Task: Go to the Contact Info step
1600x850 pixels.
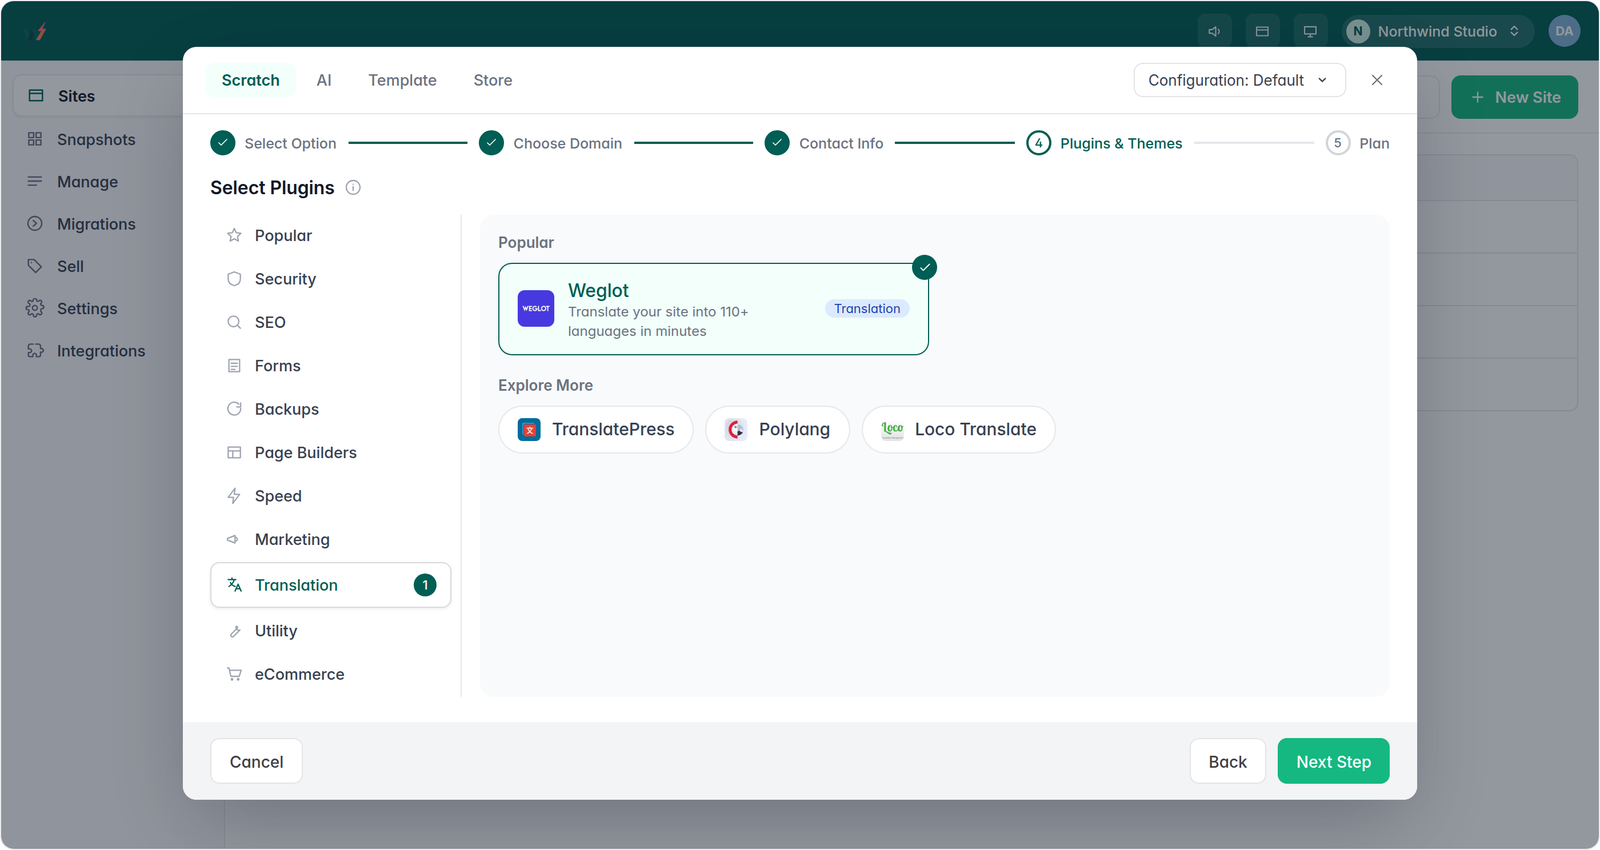Action: coord(824,143)
